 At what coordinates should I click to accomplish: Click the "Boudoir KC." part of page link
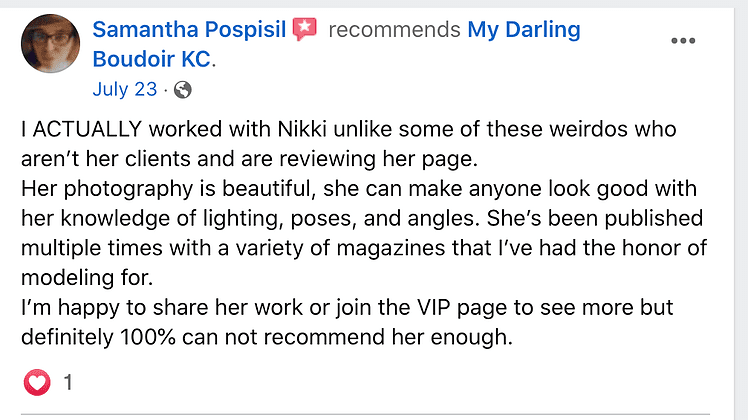point(153,59)
